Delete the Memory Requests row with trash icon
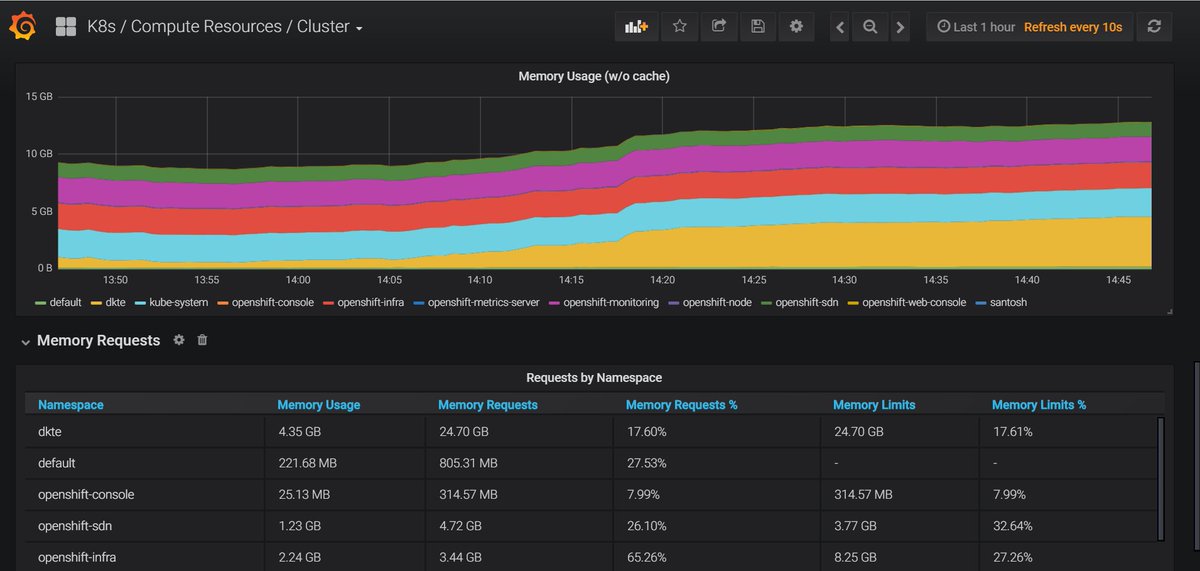 tap(202, 340)
